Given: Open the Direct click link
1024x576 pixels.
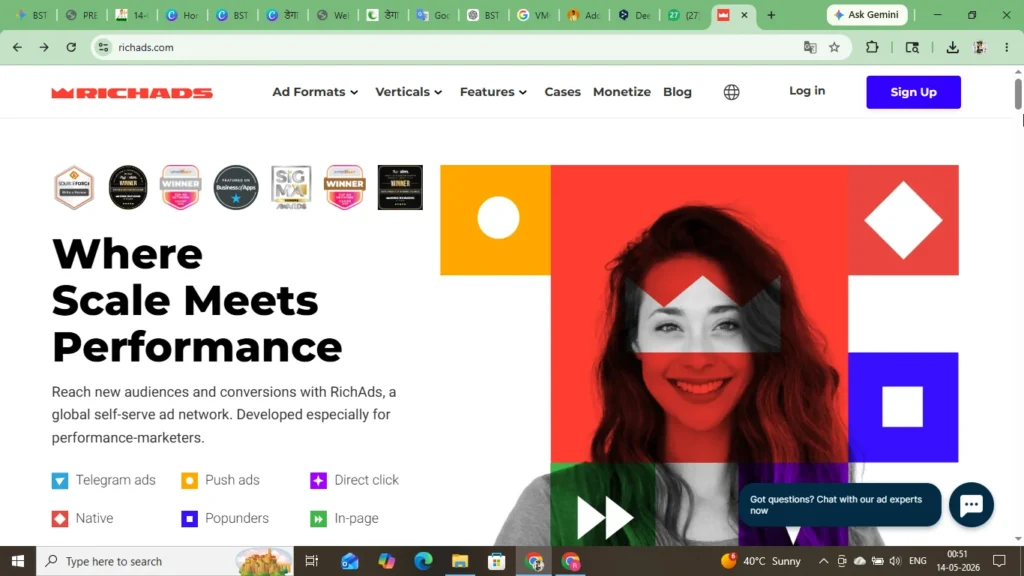Looking at the screenshot, I should click(366, 480).
